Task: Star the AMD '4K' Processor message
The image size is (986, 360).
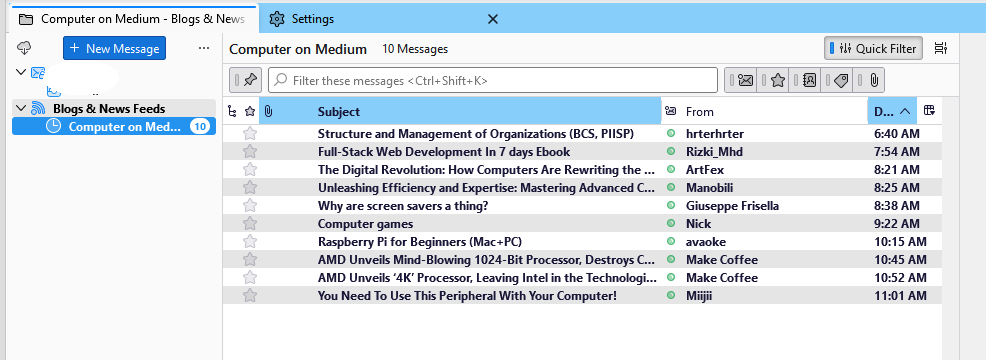Action: point(250,278)
